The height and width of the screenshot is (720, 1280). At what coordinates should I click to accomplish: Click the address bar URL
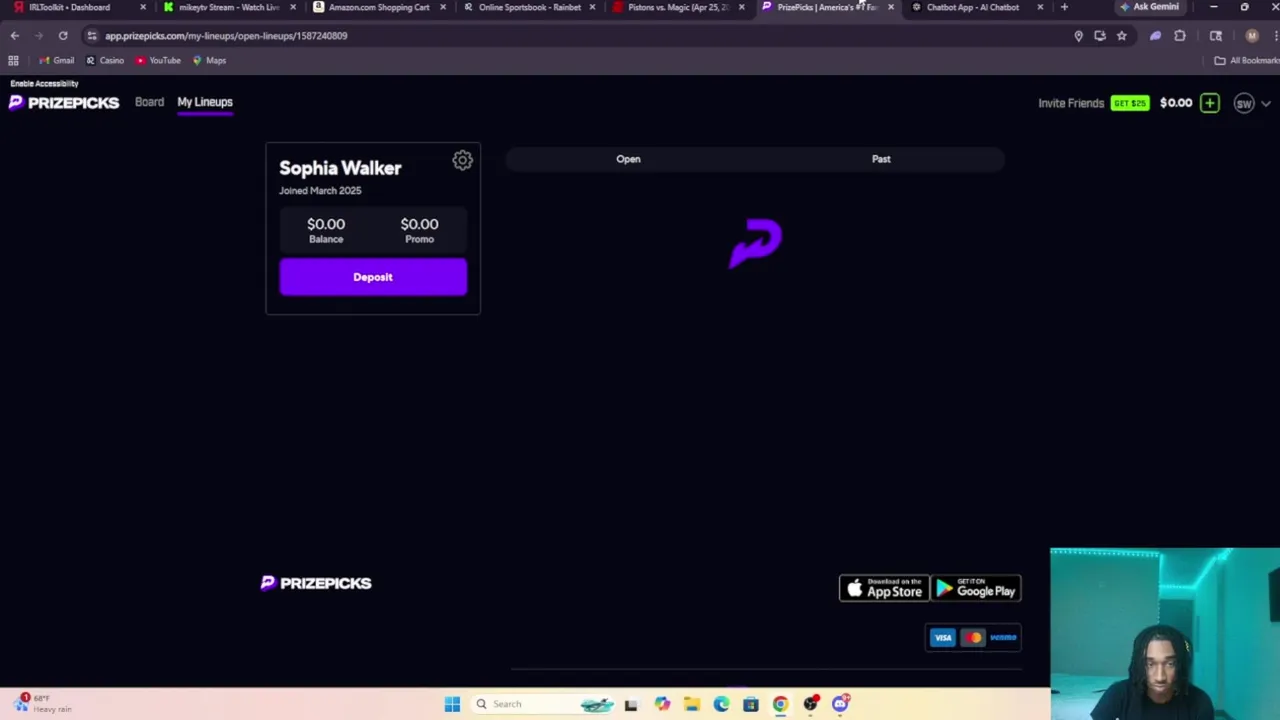(x=226, y=36)
